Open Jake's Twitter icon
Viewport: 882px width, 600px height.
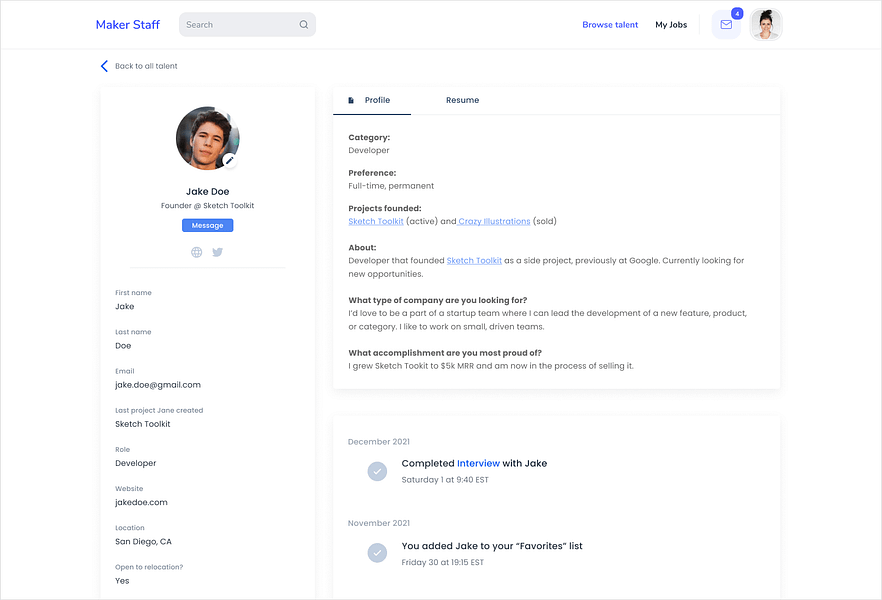[x=218, y=252]
